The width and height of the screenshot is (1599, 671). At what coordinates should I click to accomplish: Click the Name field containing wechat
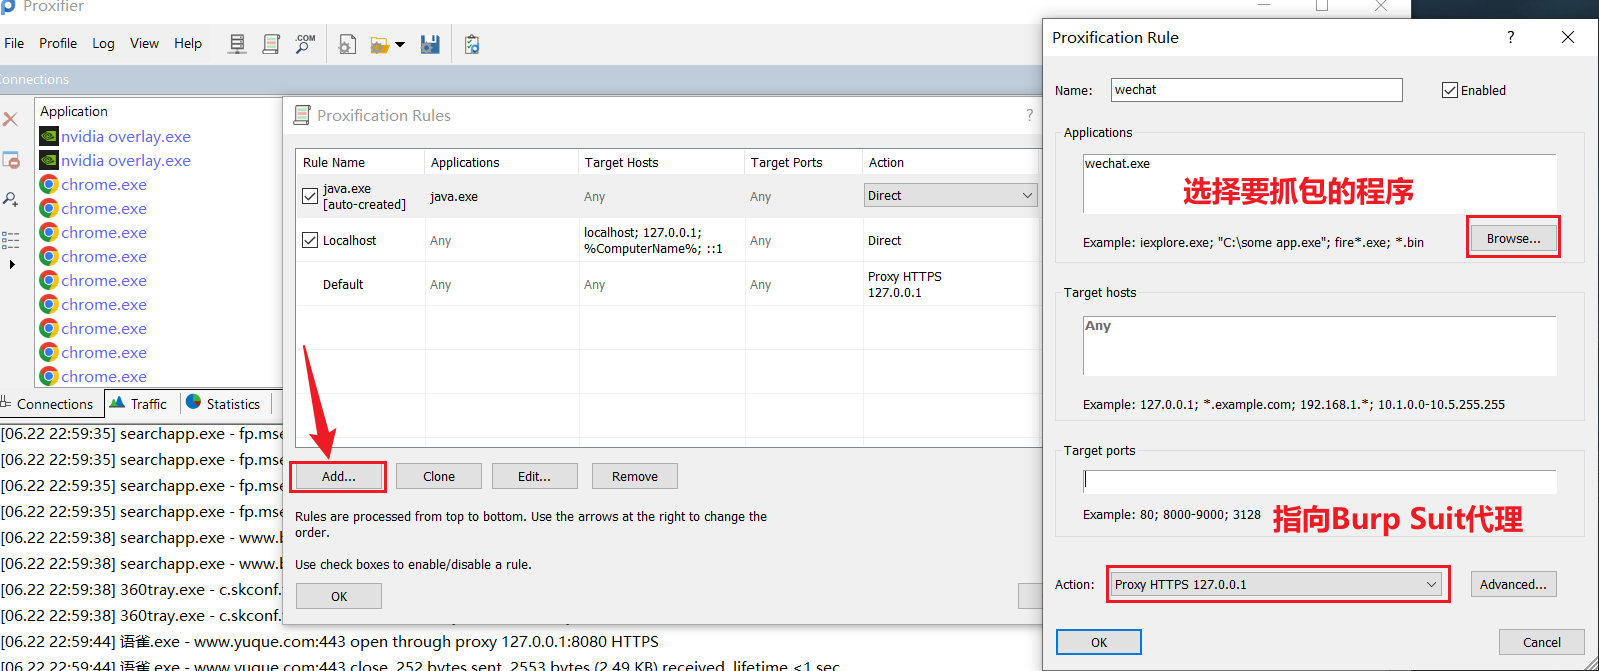(1256, 90)
